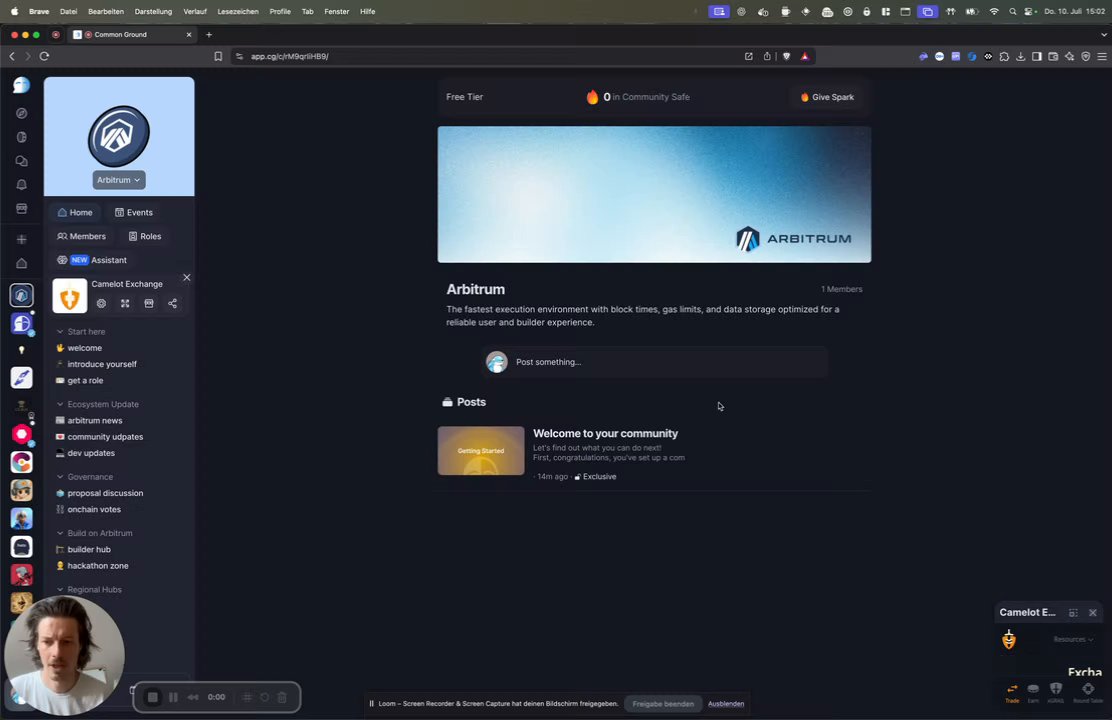Open Brave Wallet icon in toolbar
The width and height of the screenshot is (1112, 720).
(1053, 56)
